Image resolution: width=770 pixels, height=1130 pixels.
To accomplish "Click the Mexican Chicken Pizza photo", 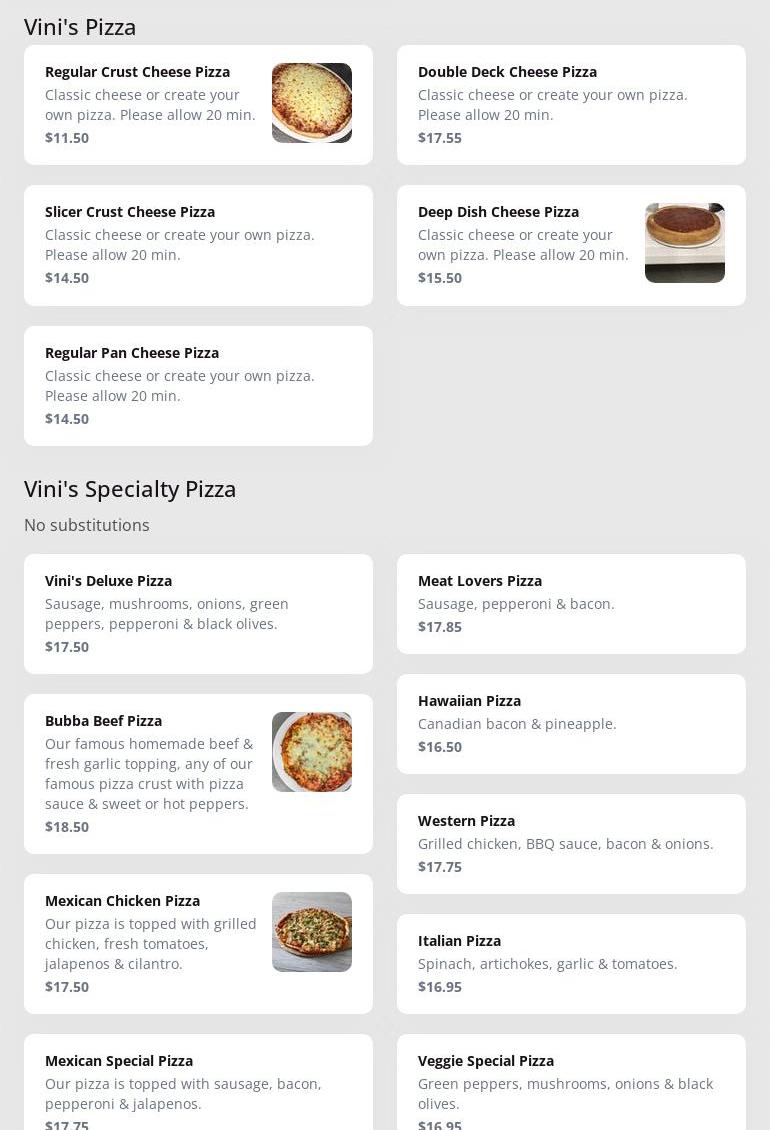I will coord(311,932).
